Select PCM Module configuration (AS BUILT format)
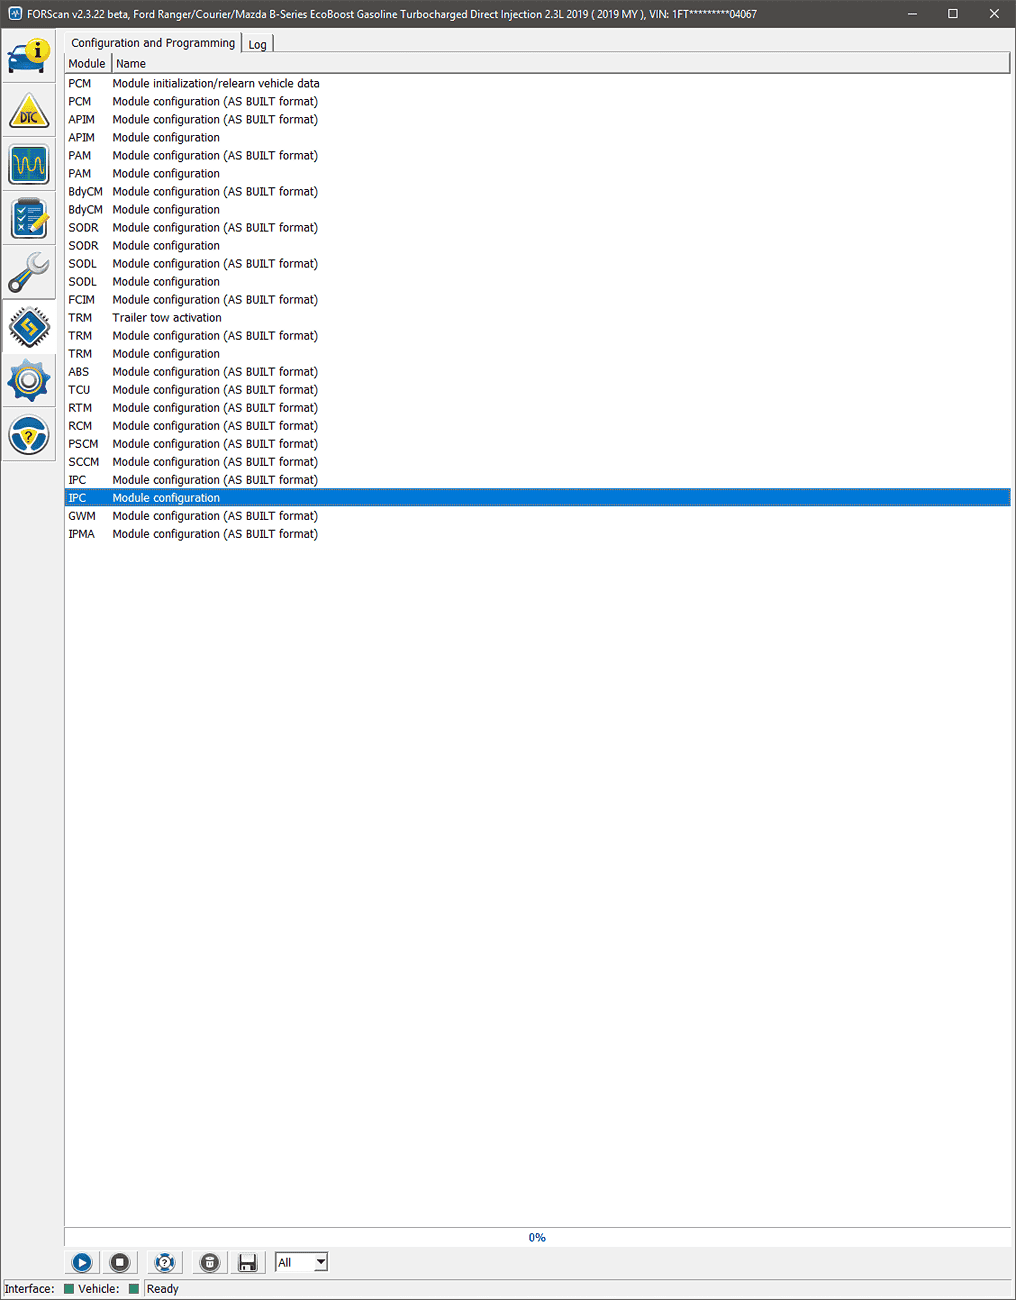Image resolution: width=1016 pixels, height=1300 pixels. pyautogui.click(x=538, y=102)
